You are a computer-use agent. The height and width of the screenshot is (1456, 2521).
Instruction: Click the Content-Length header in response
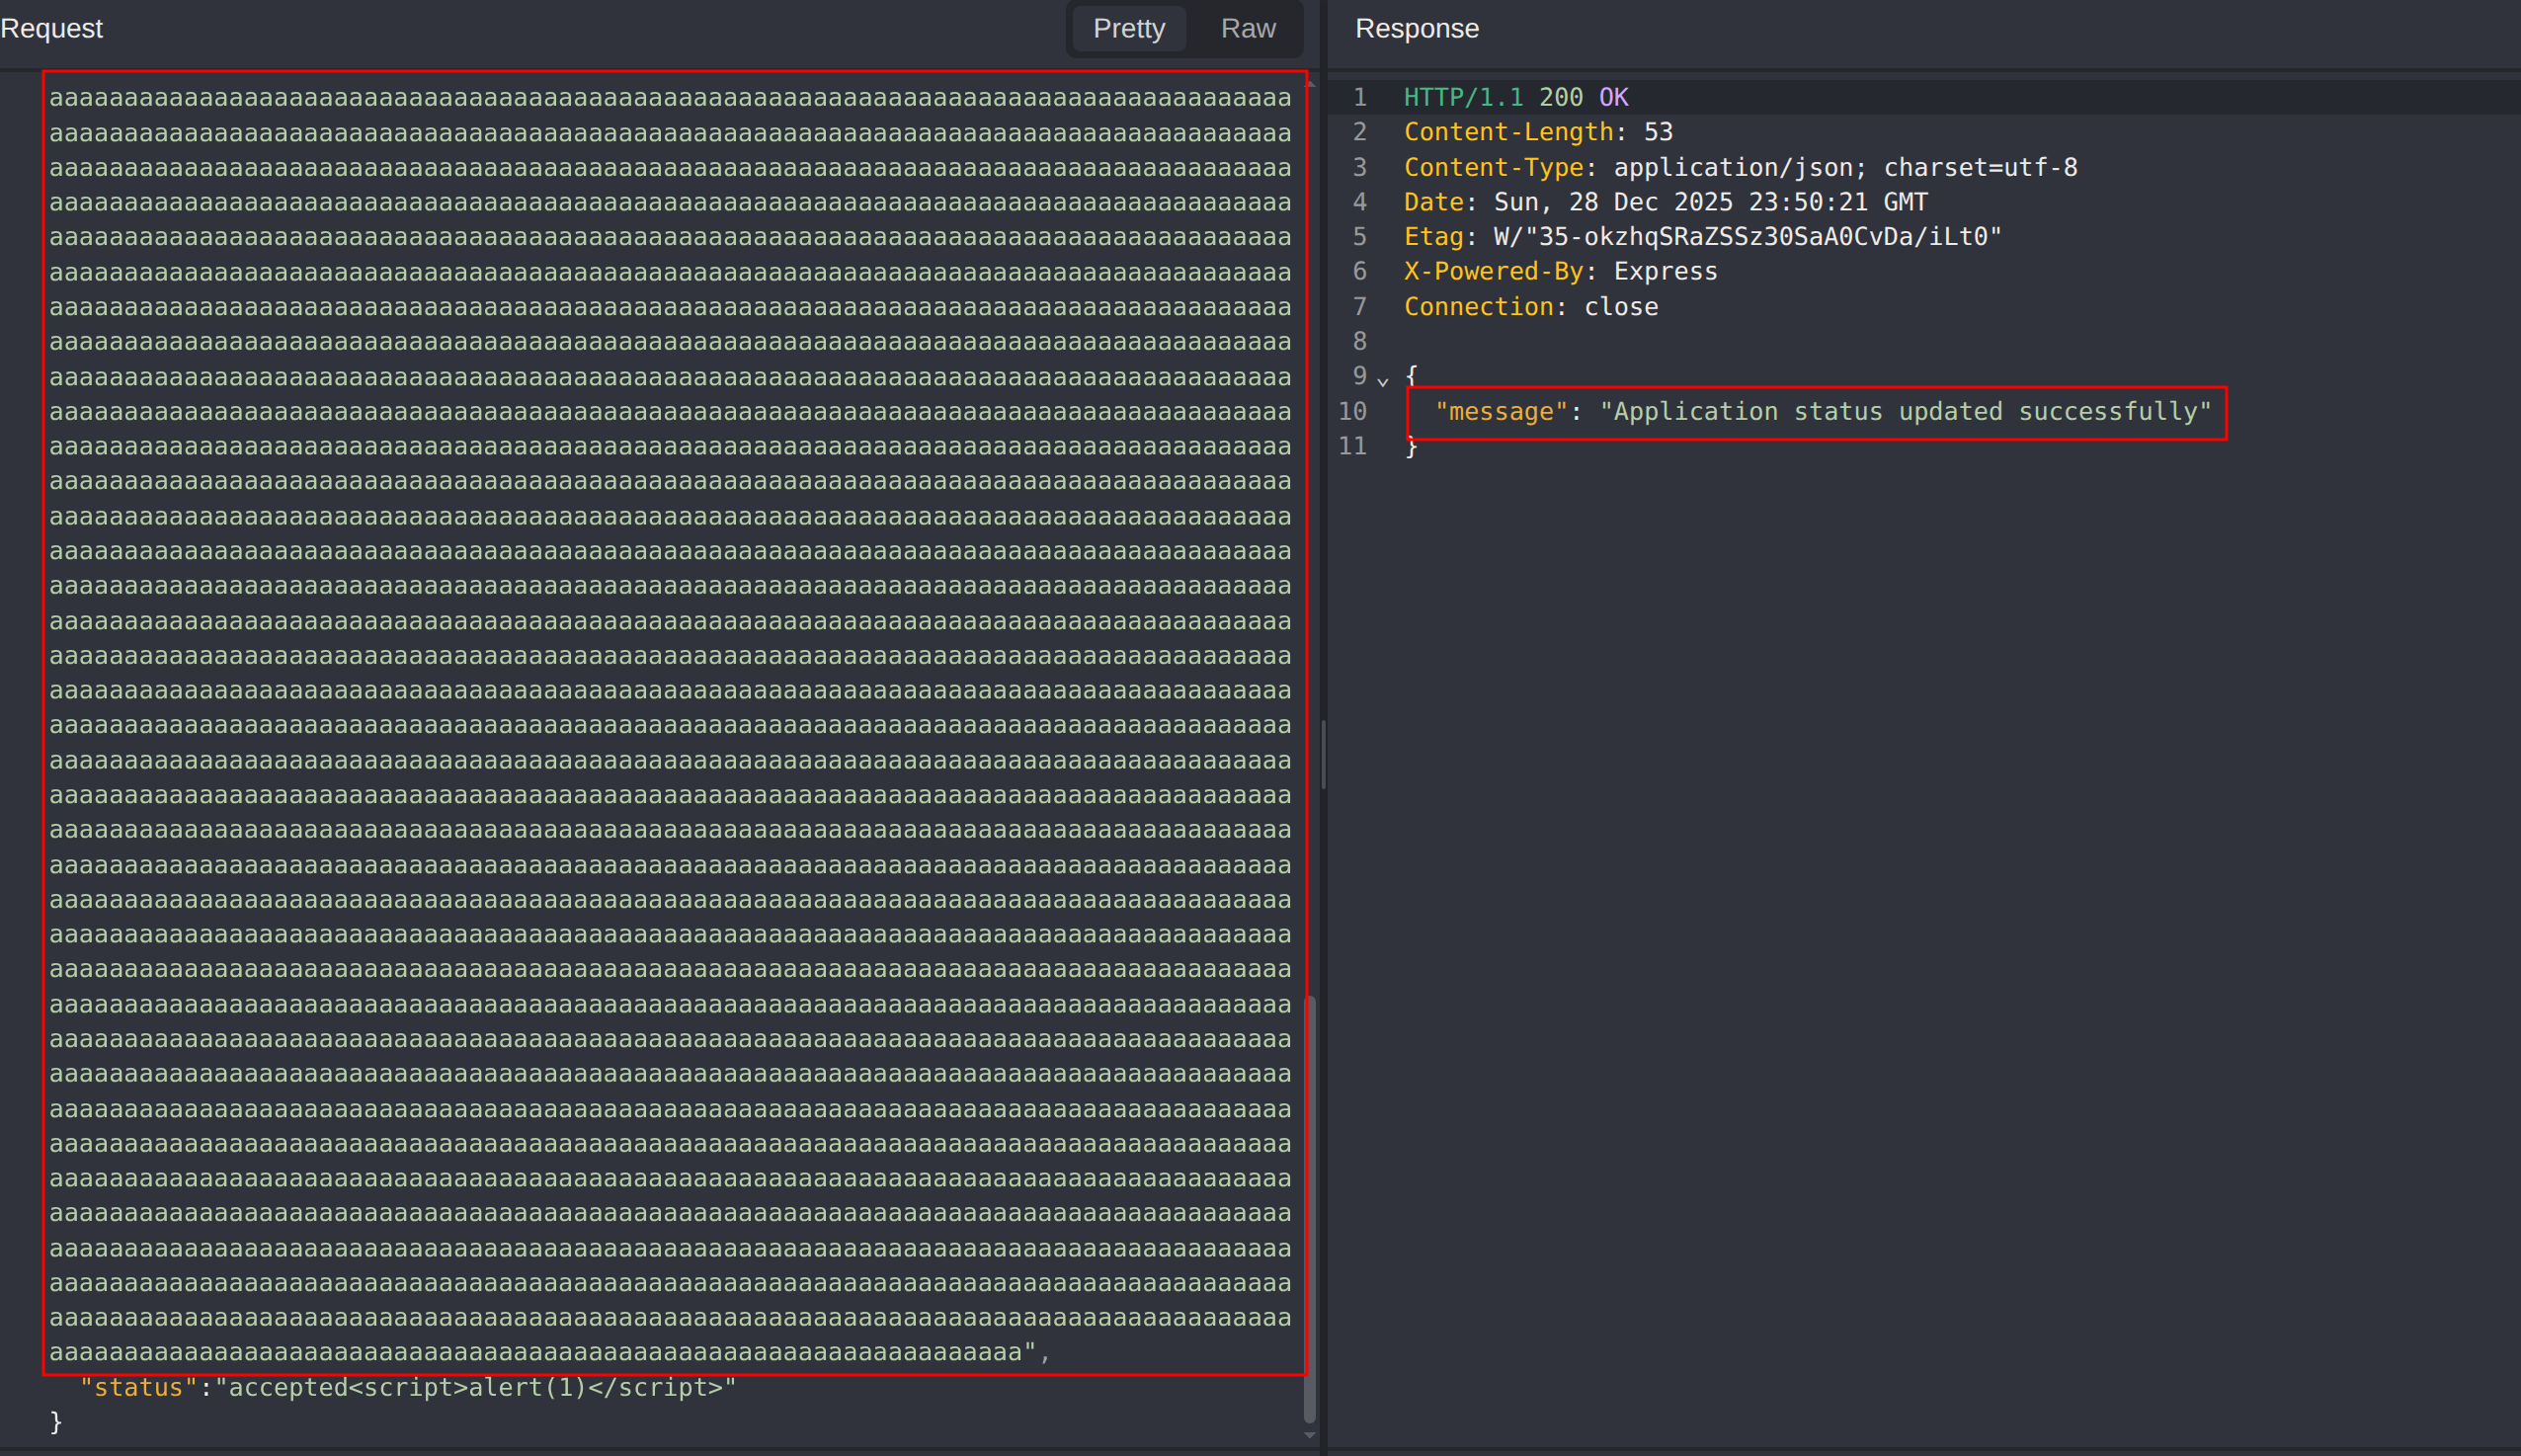[1538, 132]
